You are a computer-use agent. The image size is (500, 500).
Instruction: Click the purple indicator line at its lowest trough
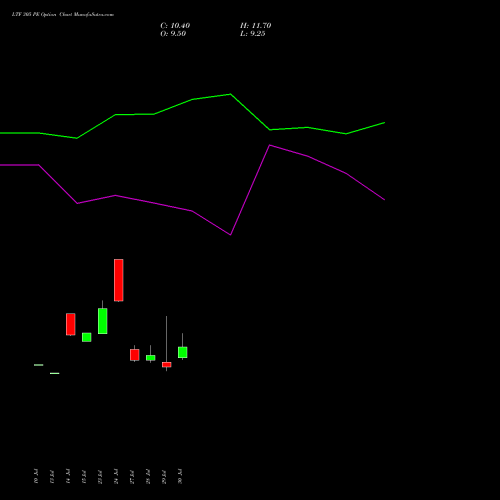[x=230, y=235]
